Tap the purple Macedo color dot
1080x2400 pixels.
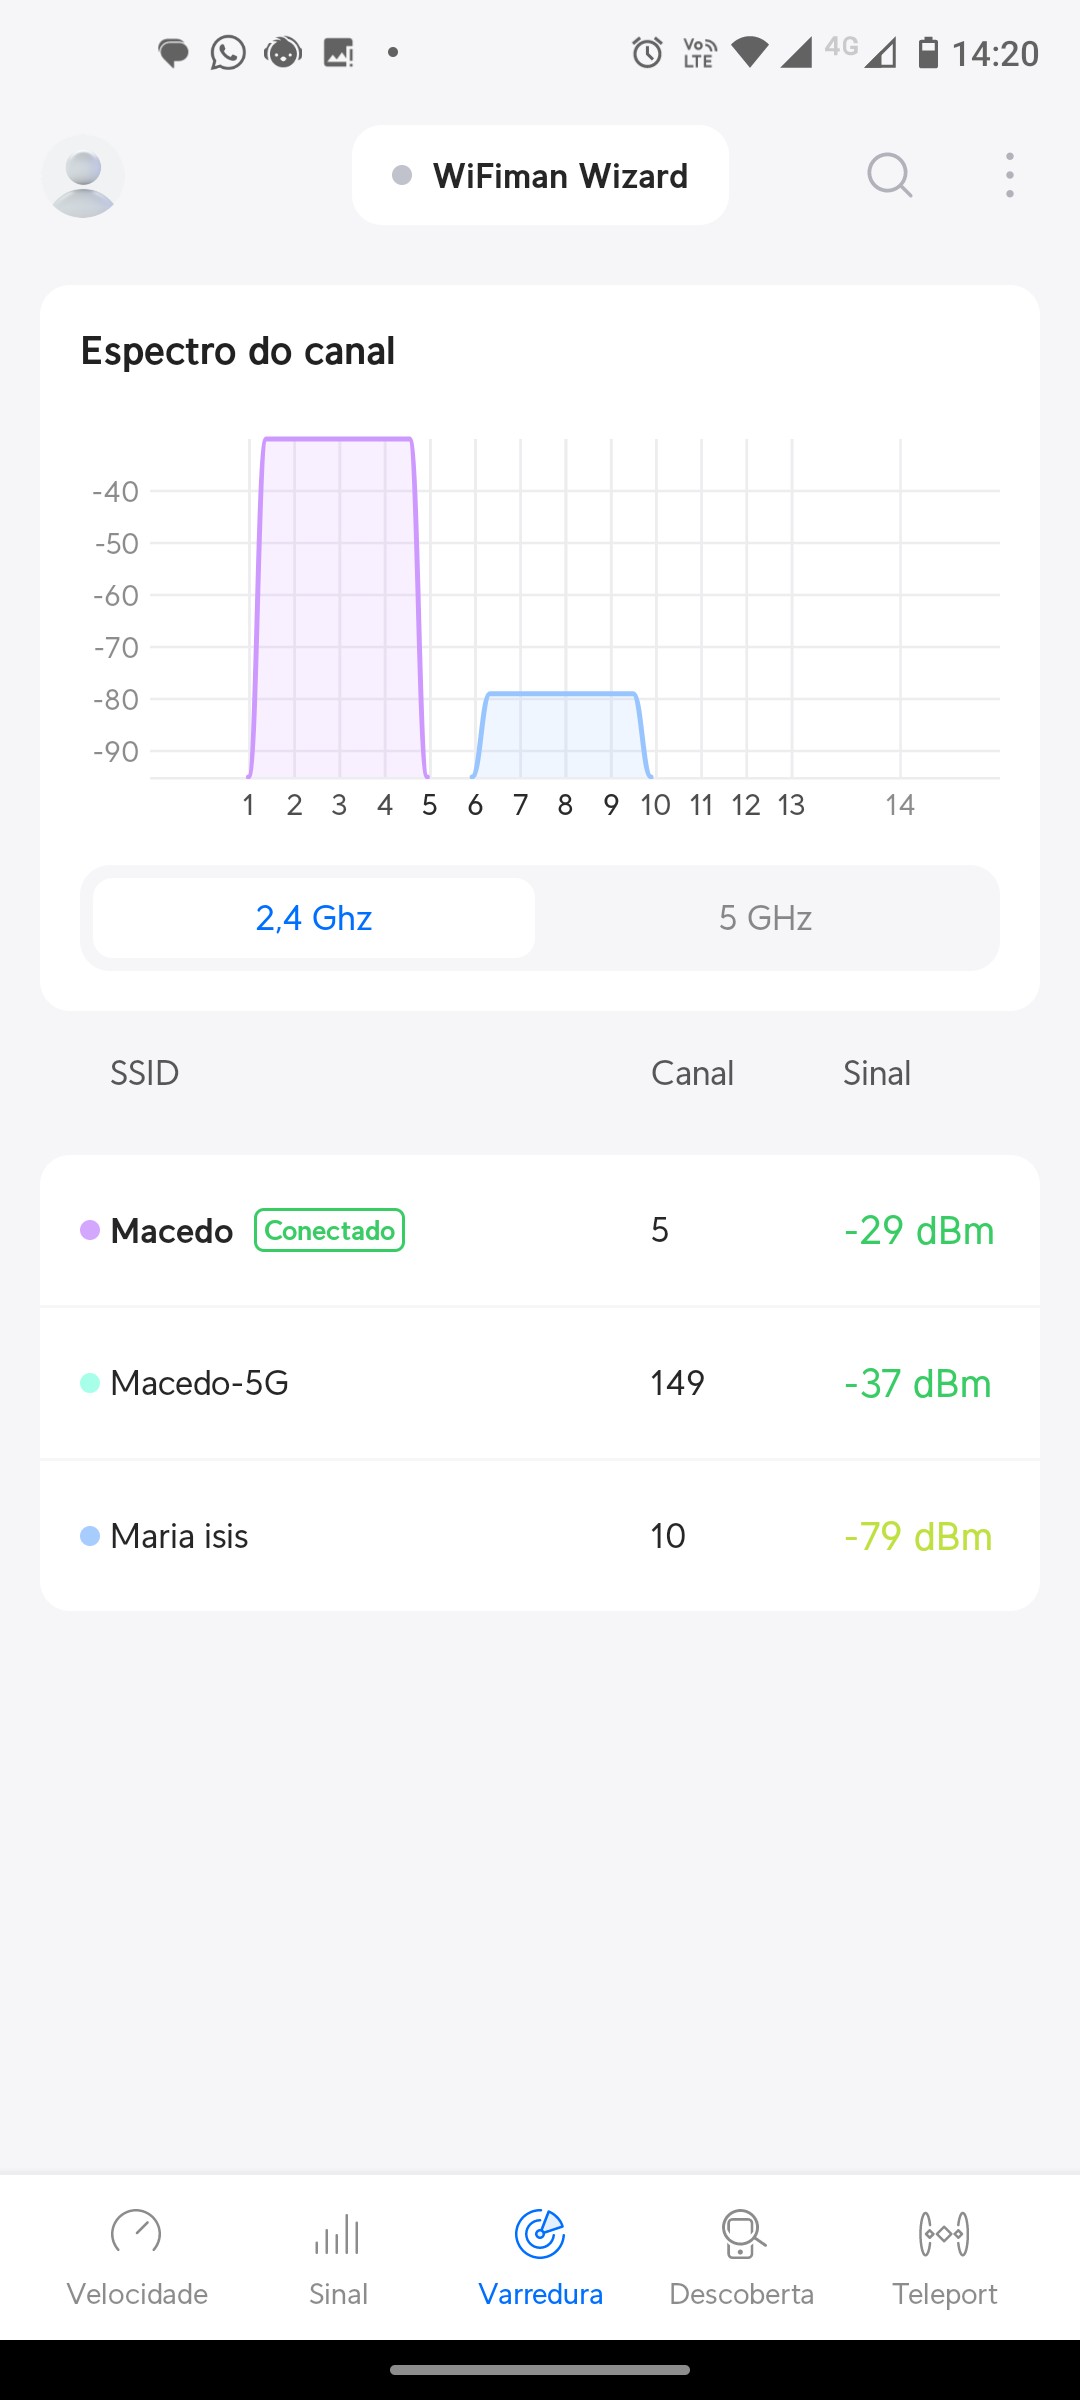click(90, 1230)
